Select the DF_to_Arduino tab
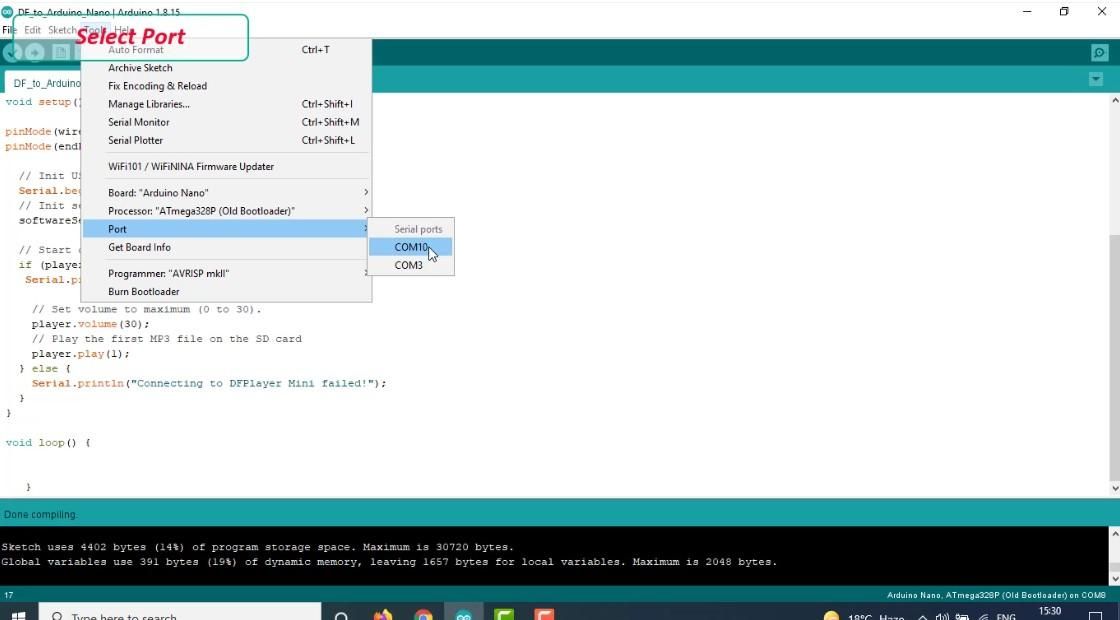 point(47,83)
